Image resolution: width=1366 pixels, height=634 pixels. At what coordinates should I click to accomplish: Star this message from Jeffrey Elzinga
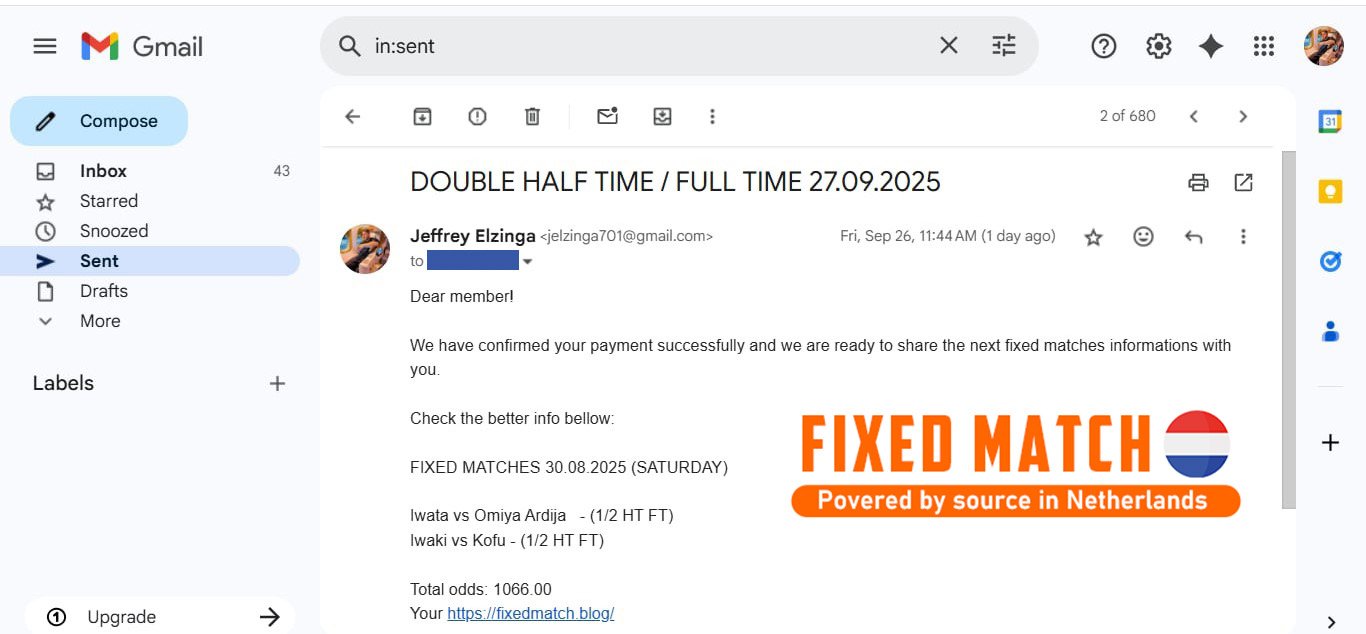click(1093, 237)
